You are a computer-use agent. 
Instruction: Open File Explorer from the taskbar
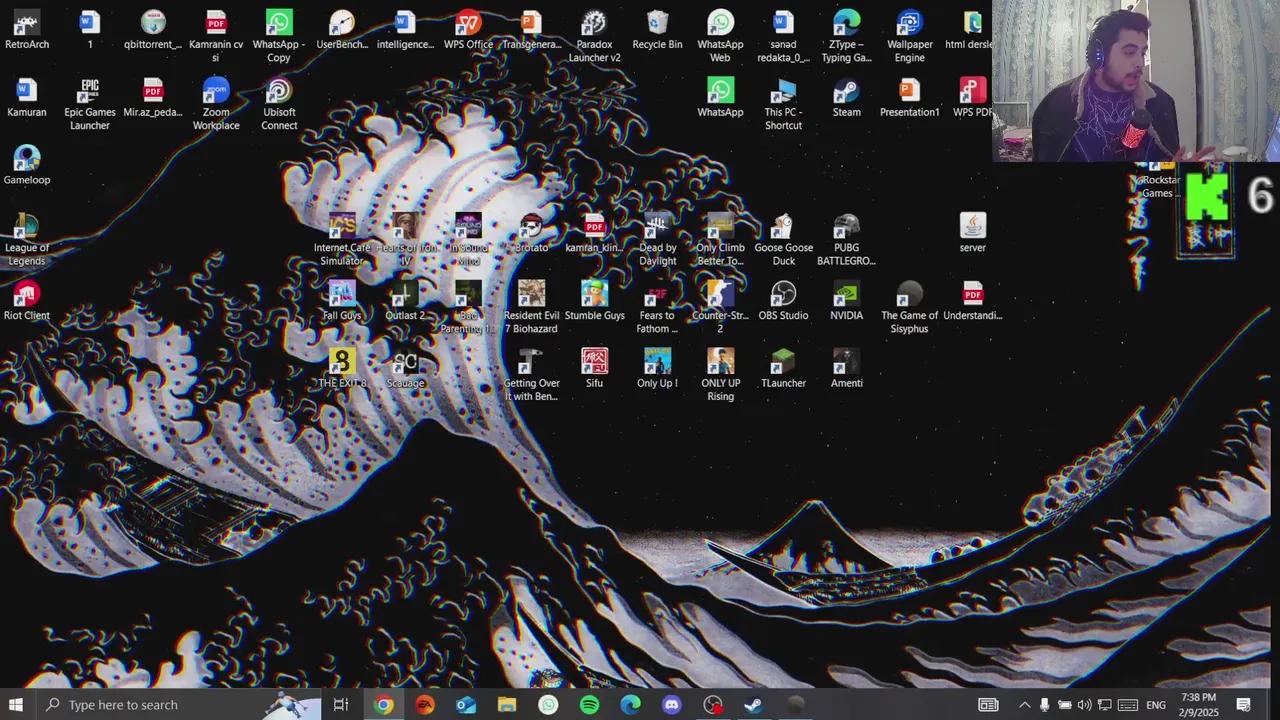[507, 705]
